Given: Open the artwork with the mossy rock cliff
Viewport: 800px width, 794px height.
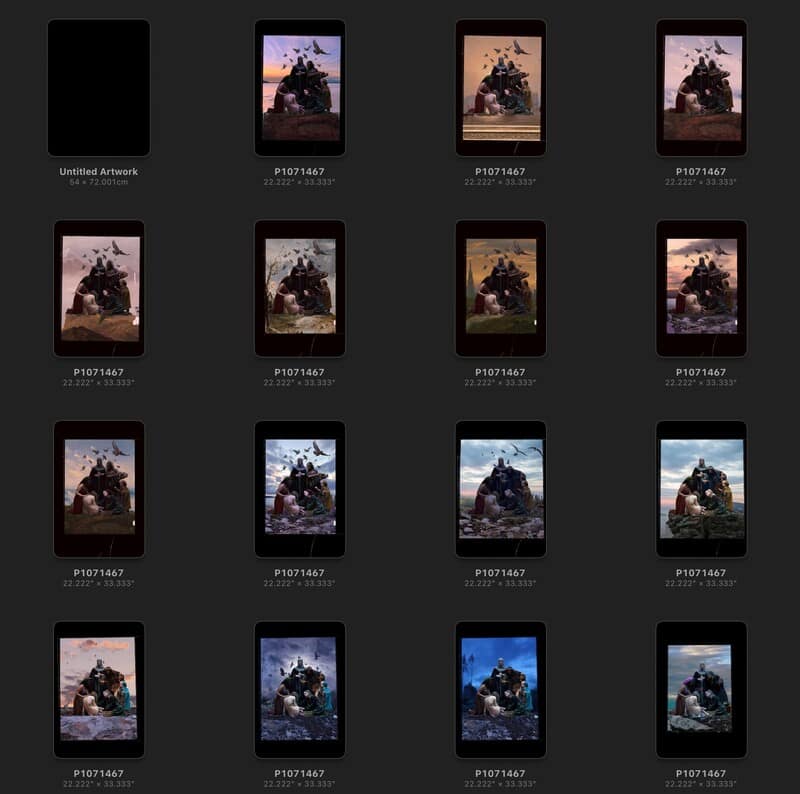Looking at the screenshot, I should pos(702,489).
